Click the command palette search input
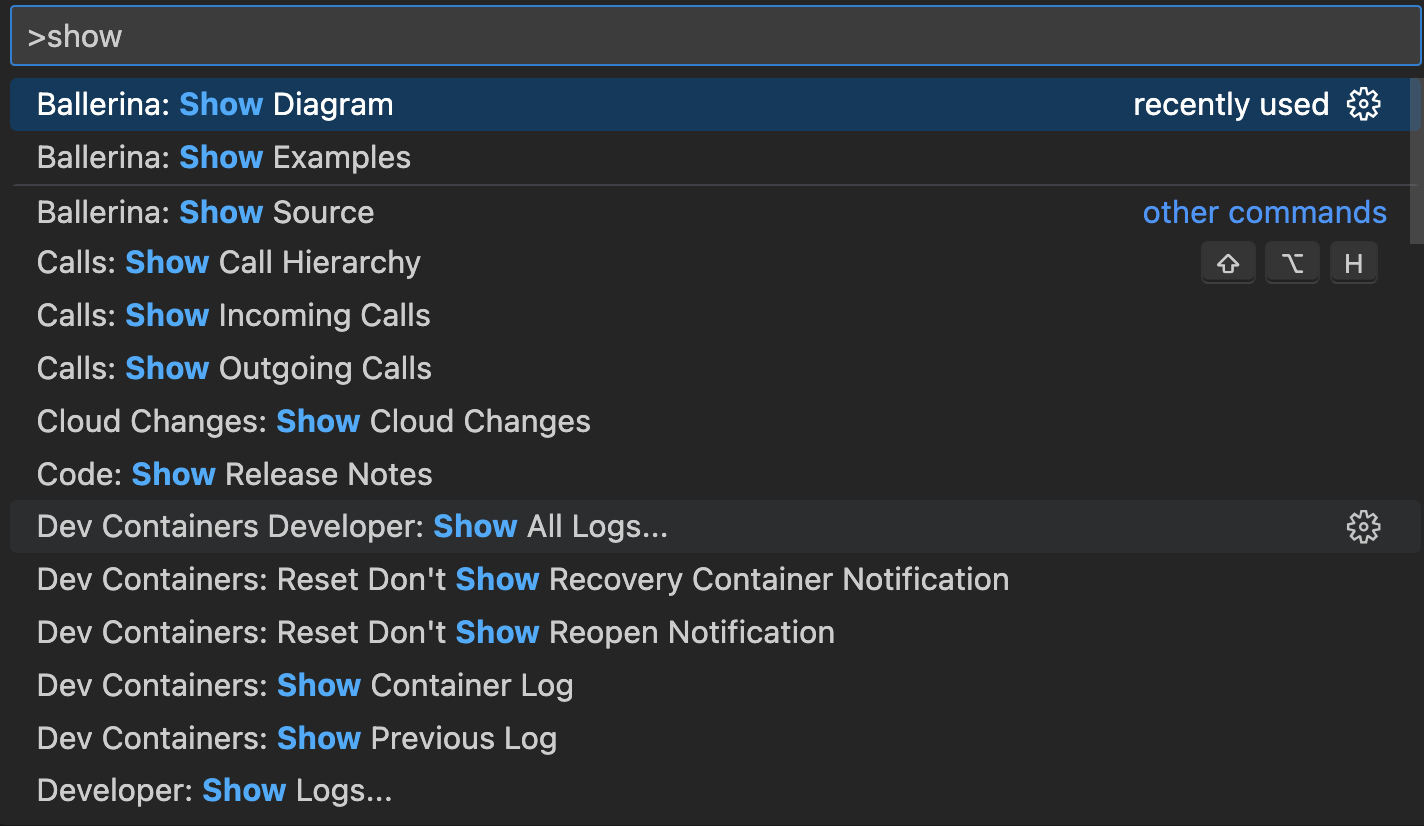1424x826 pixels. click(716, 36)
